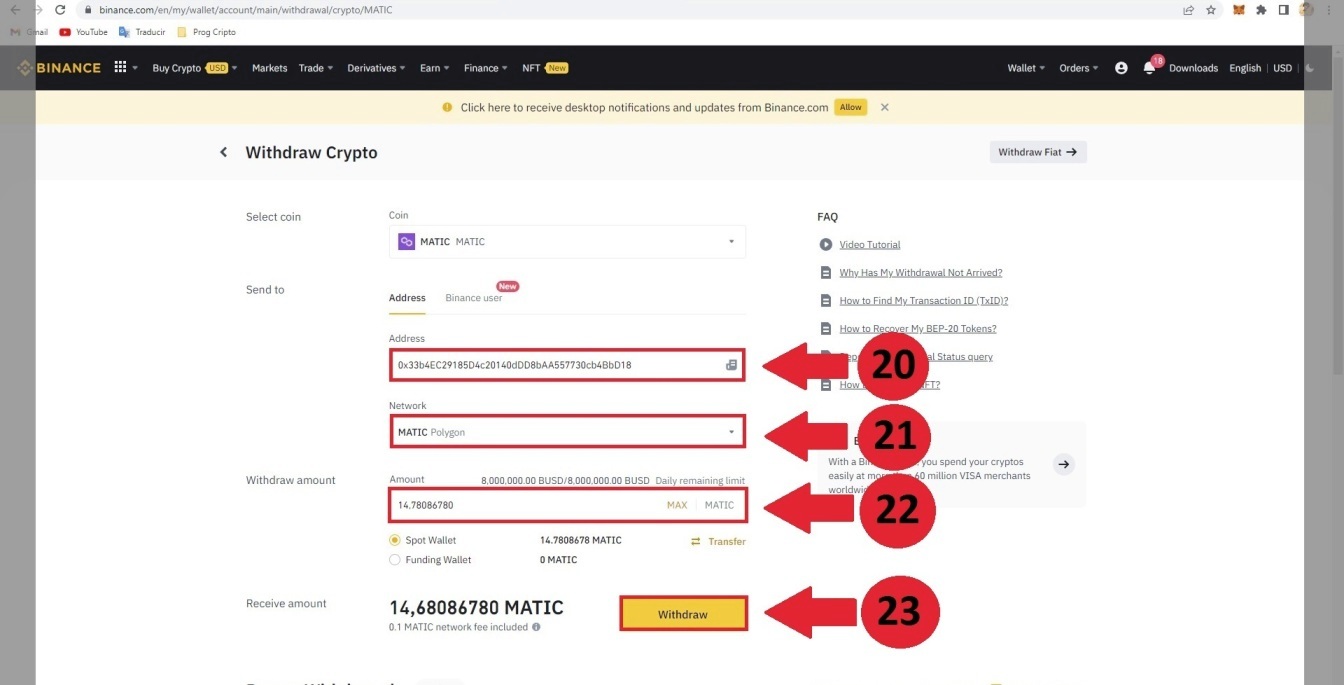
Task: Expand the Wallet menu in header
Action: point(1026,68)
